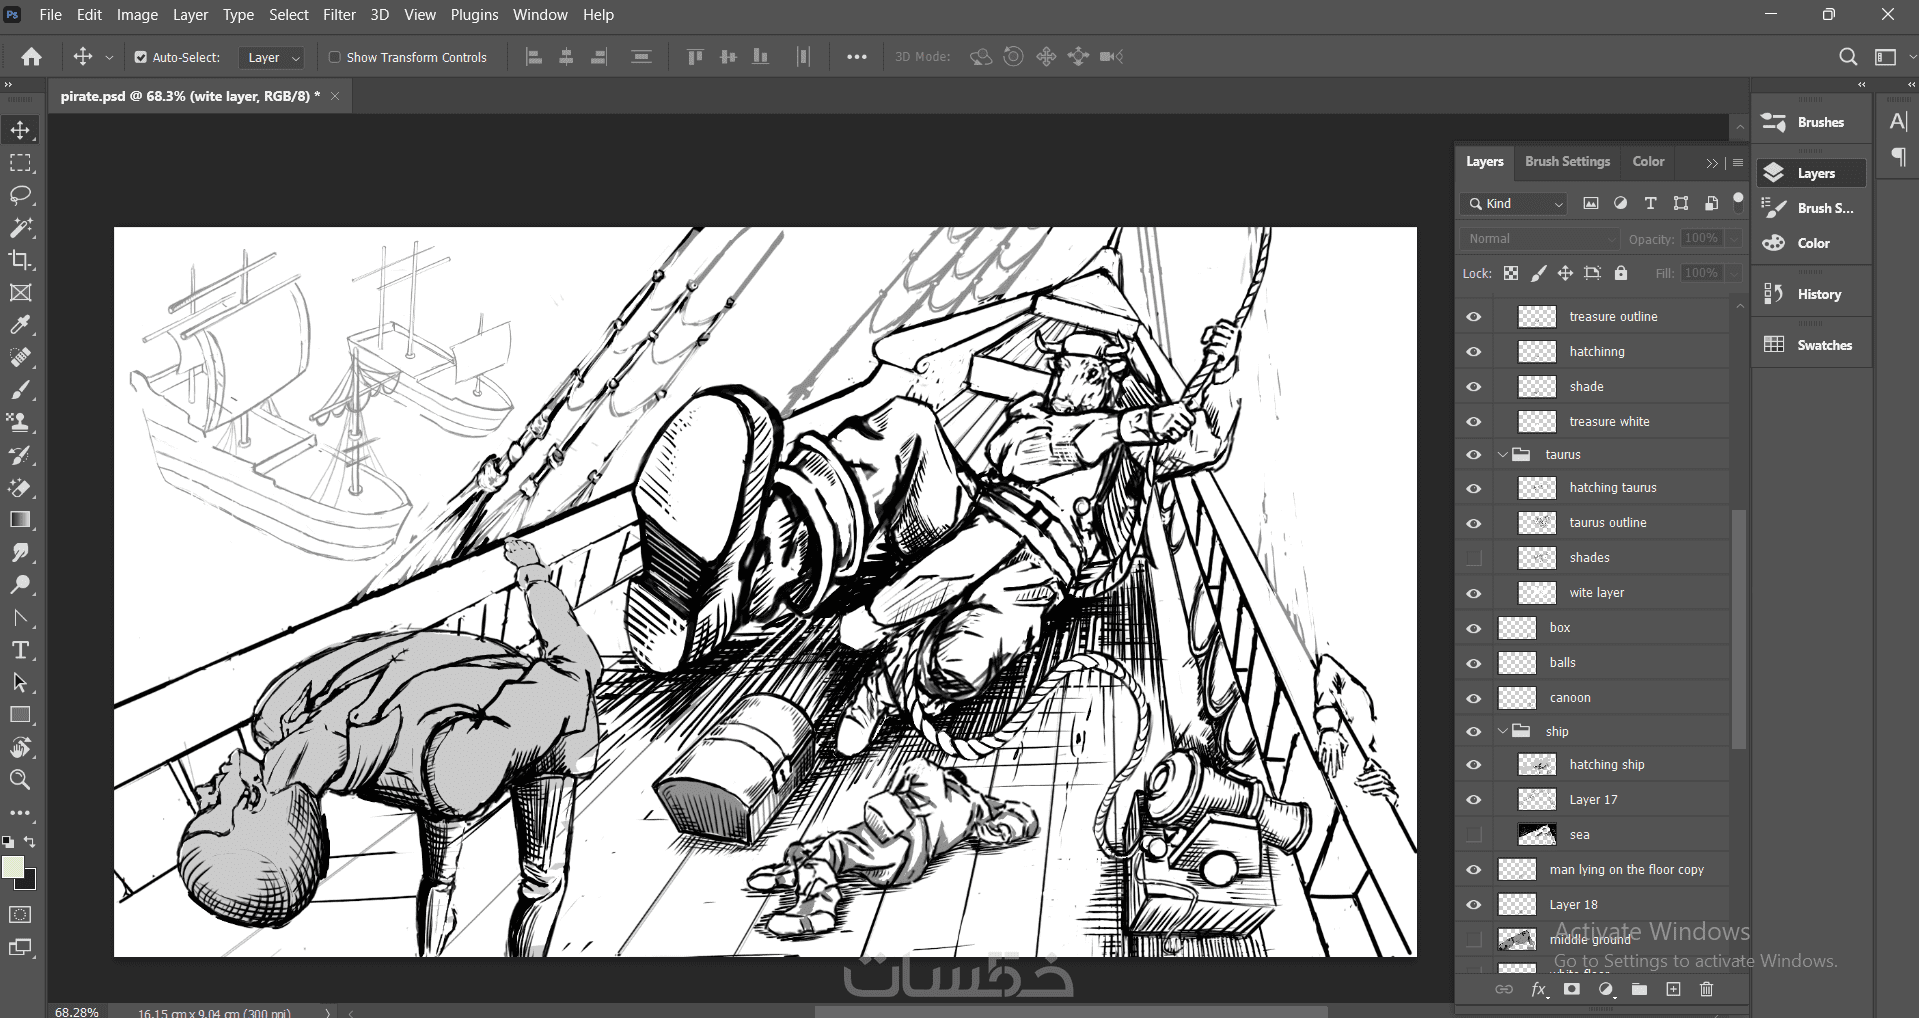Viewport: 1919px width, 1018px height.
Task: Delete layer using trash icon
Action: (x=1706, y=989)
